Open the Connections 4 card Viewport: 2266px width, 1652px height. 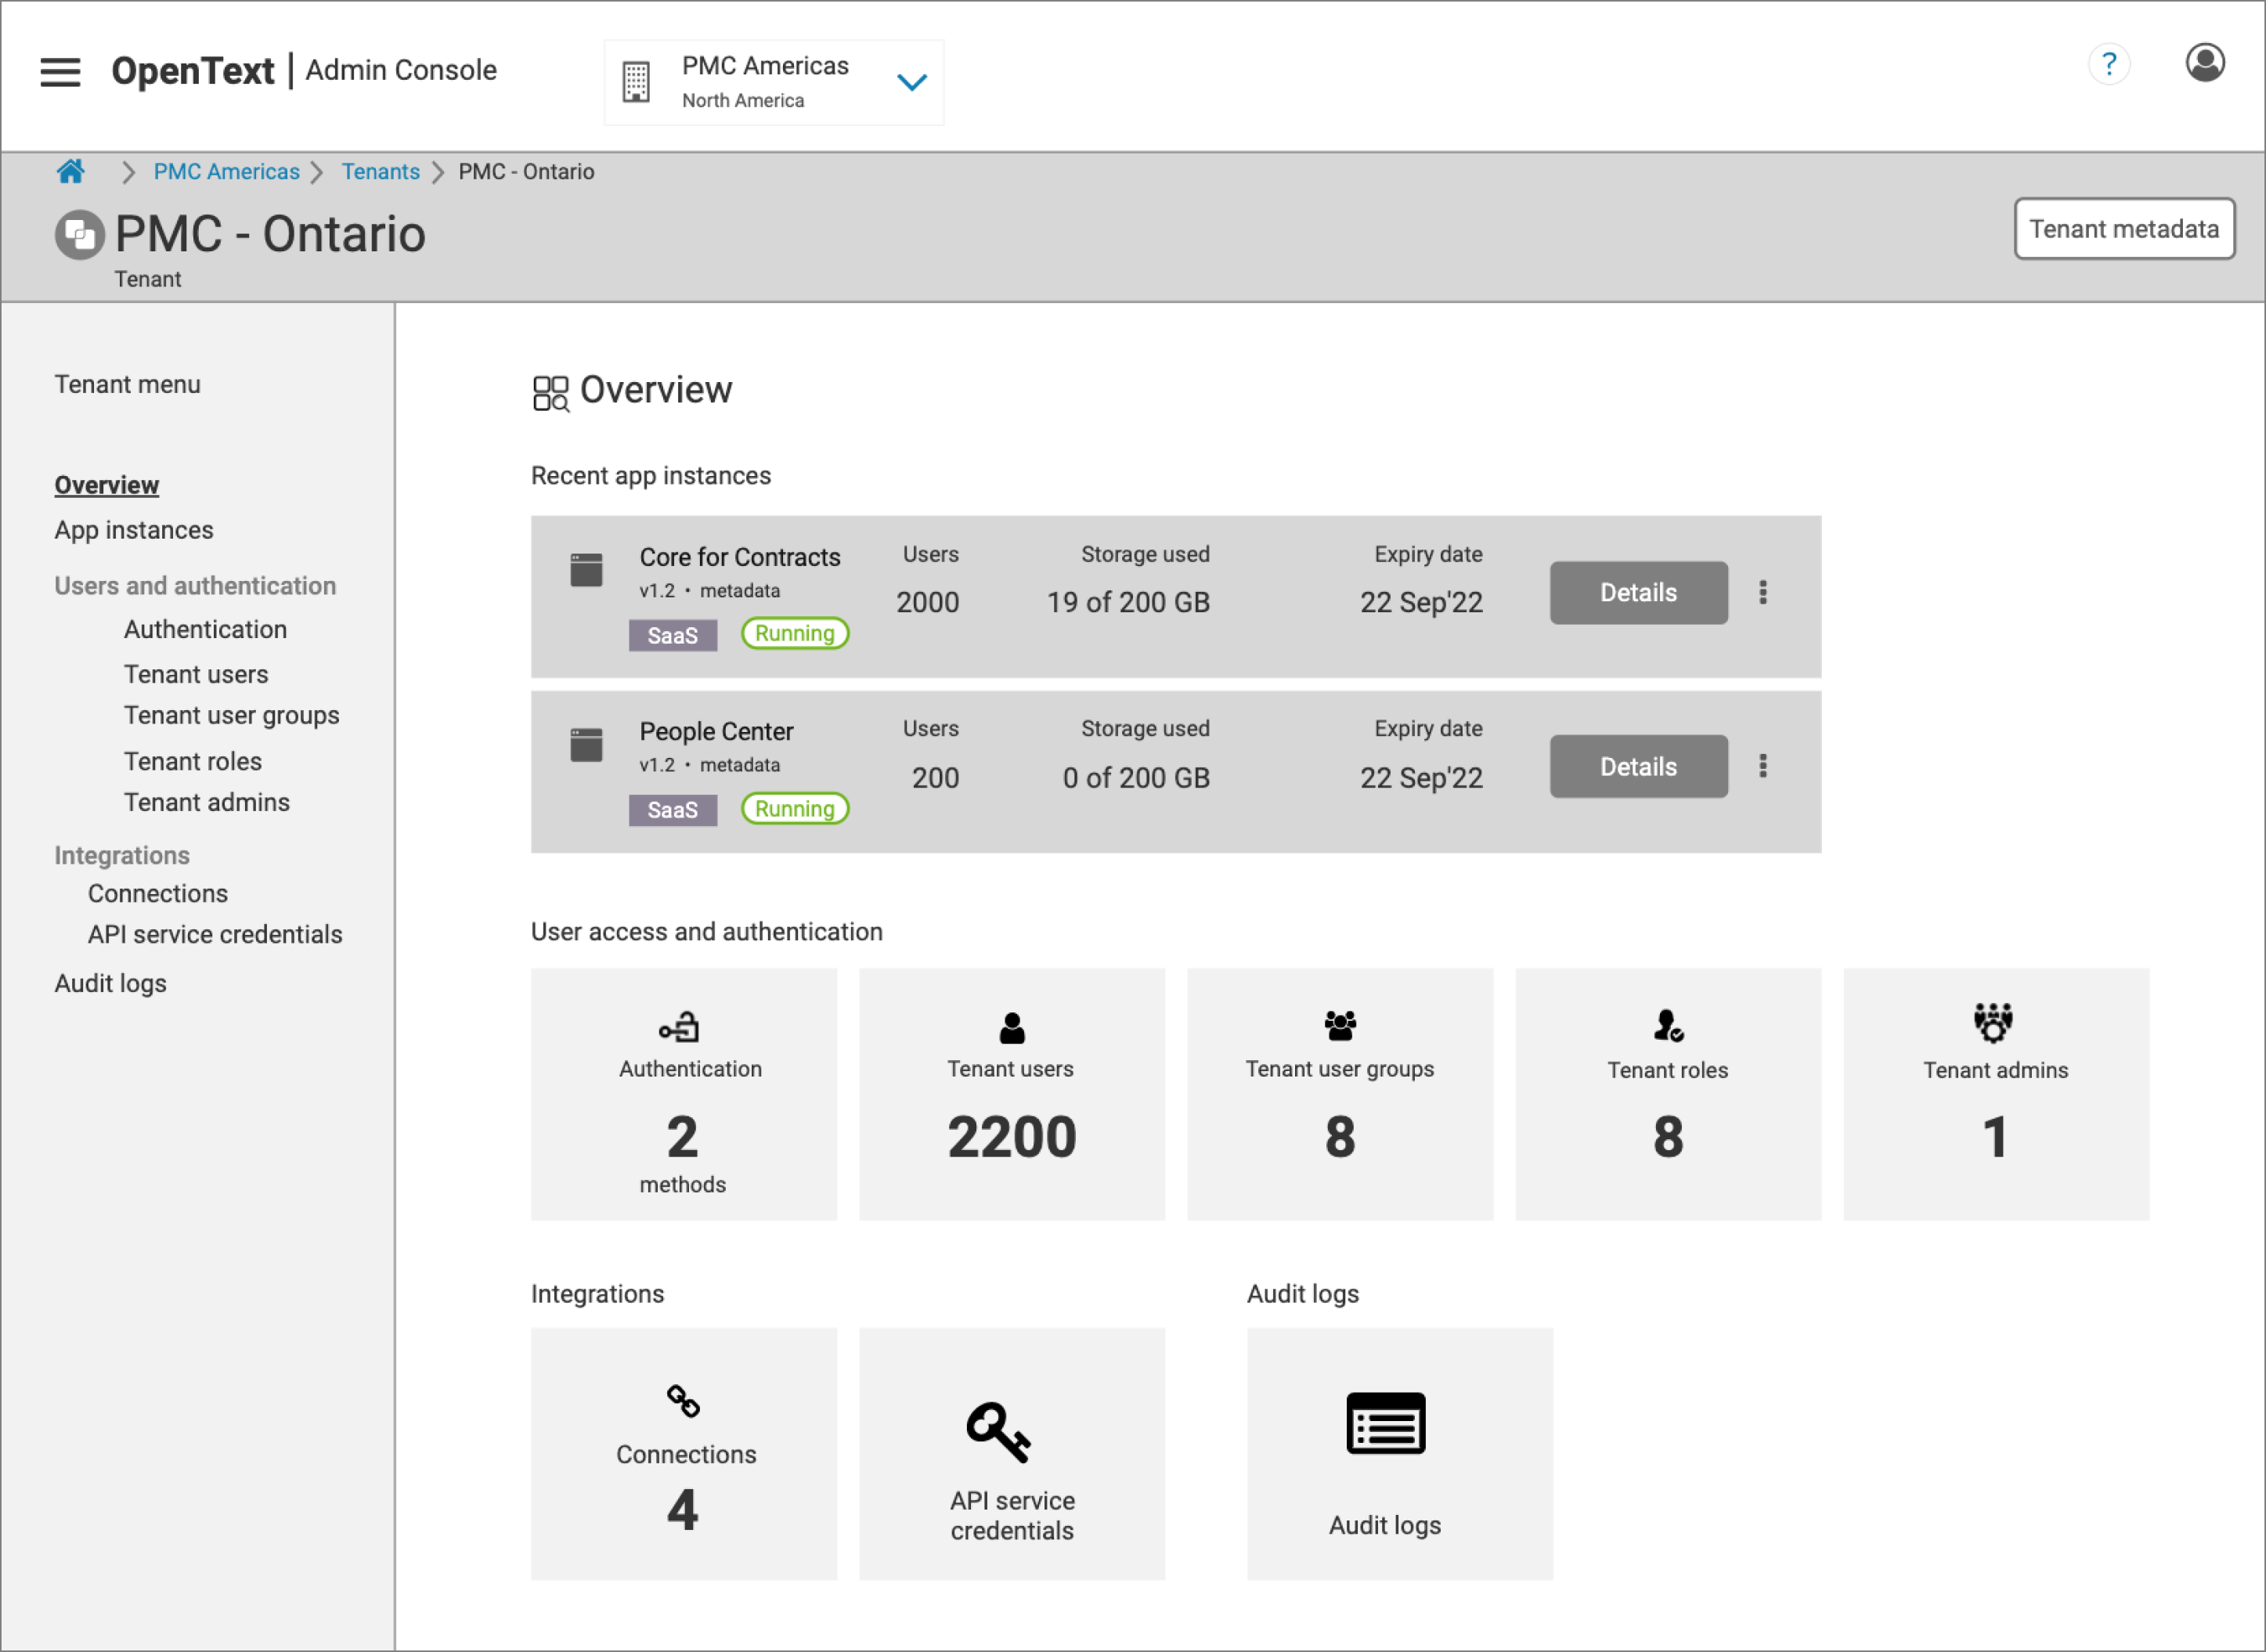(684, 1454)
